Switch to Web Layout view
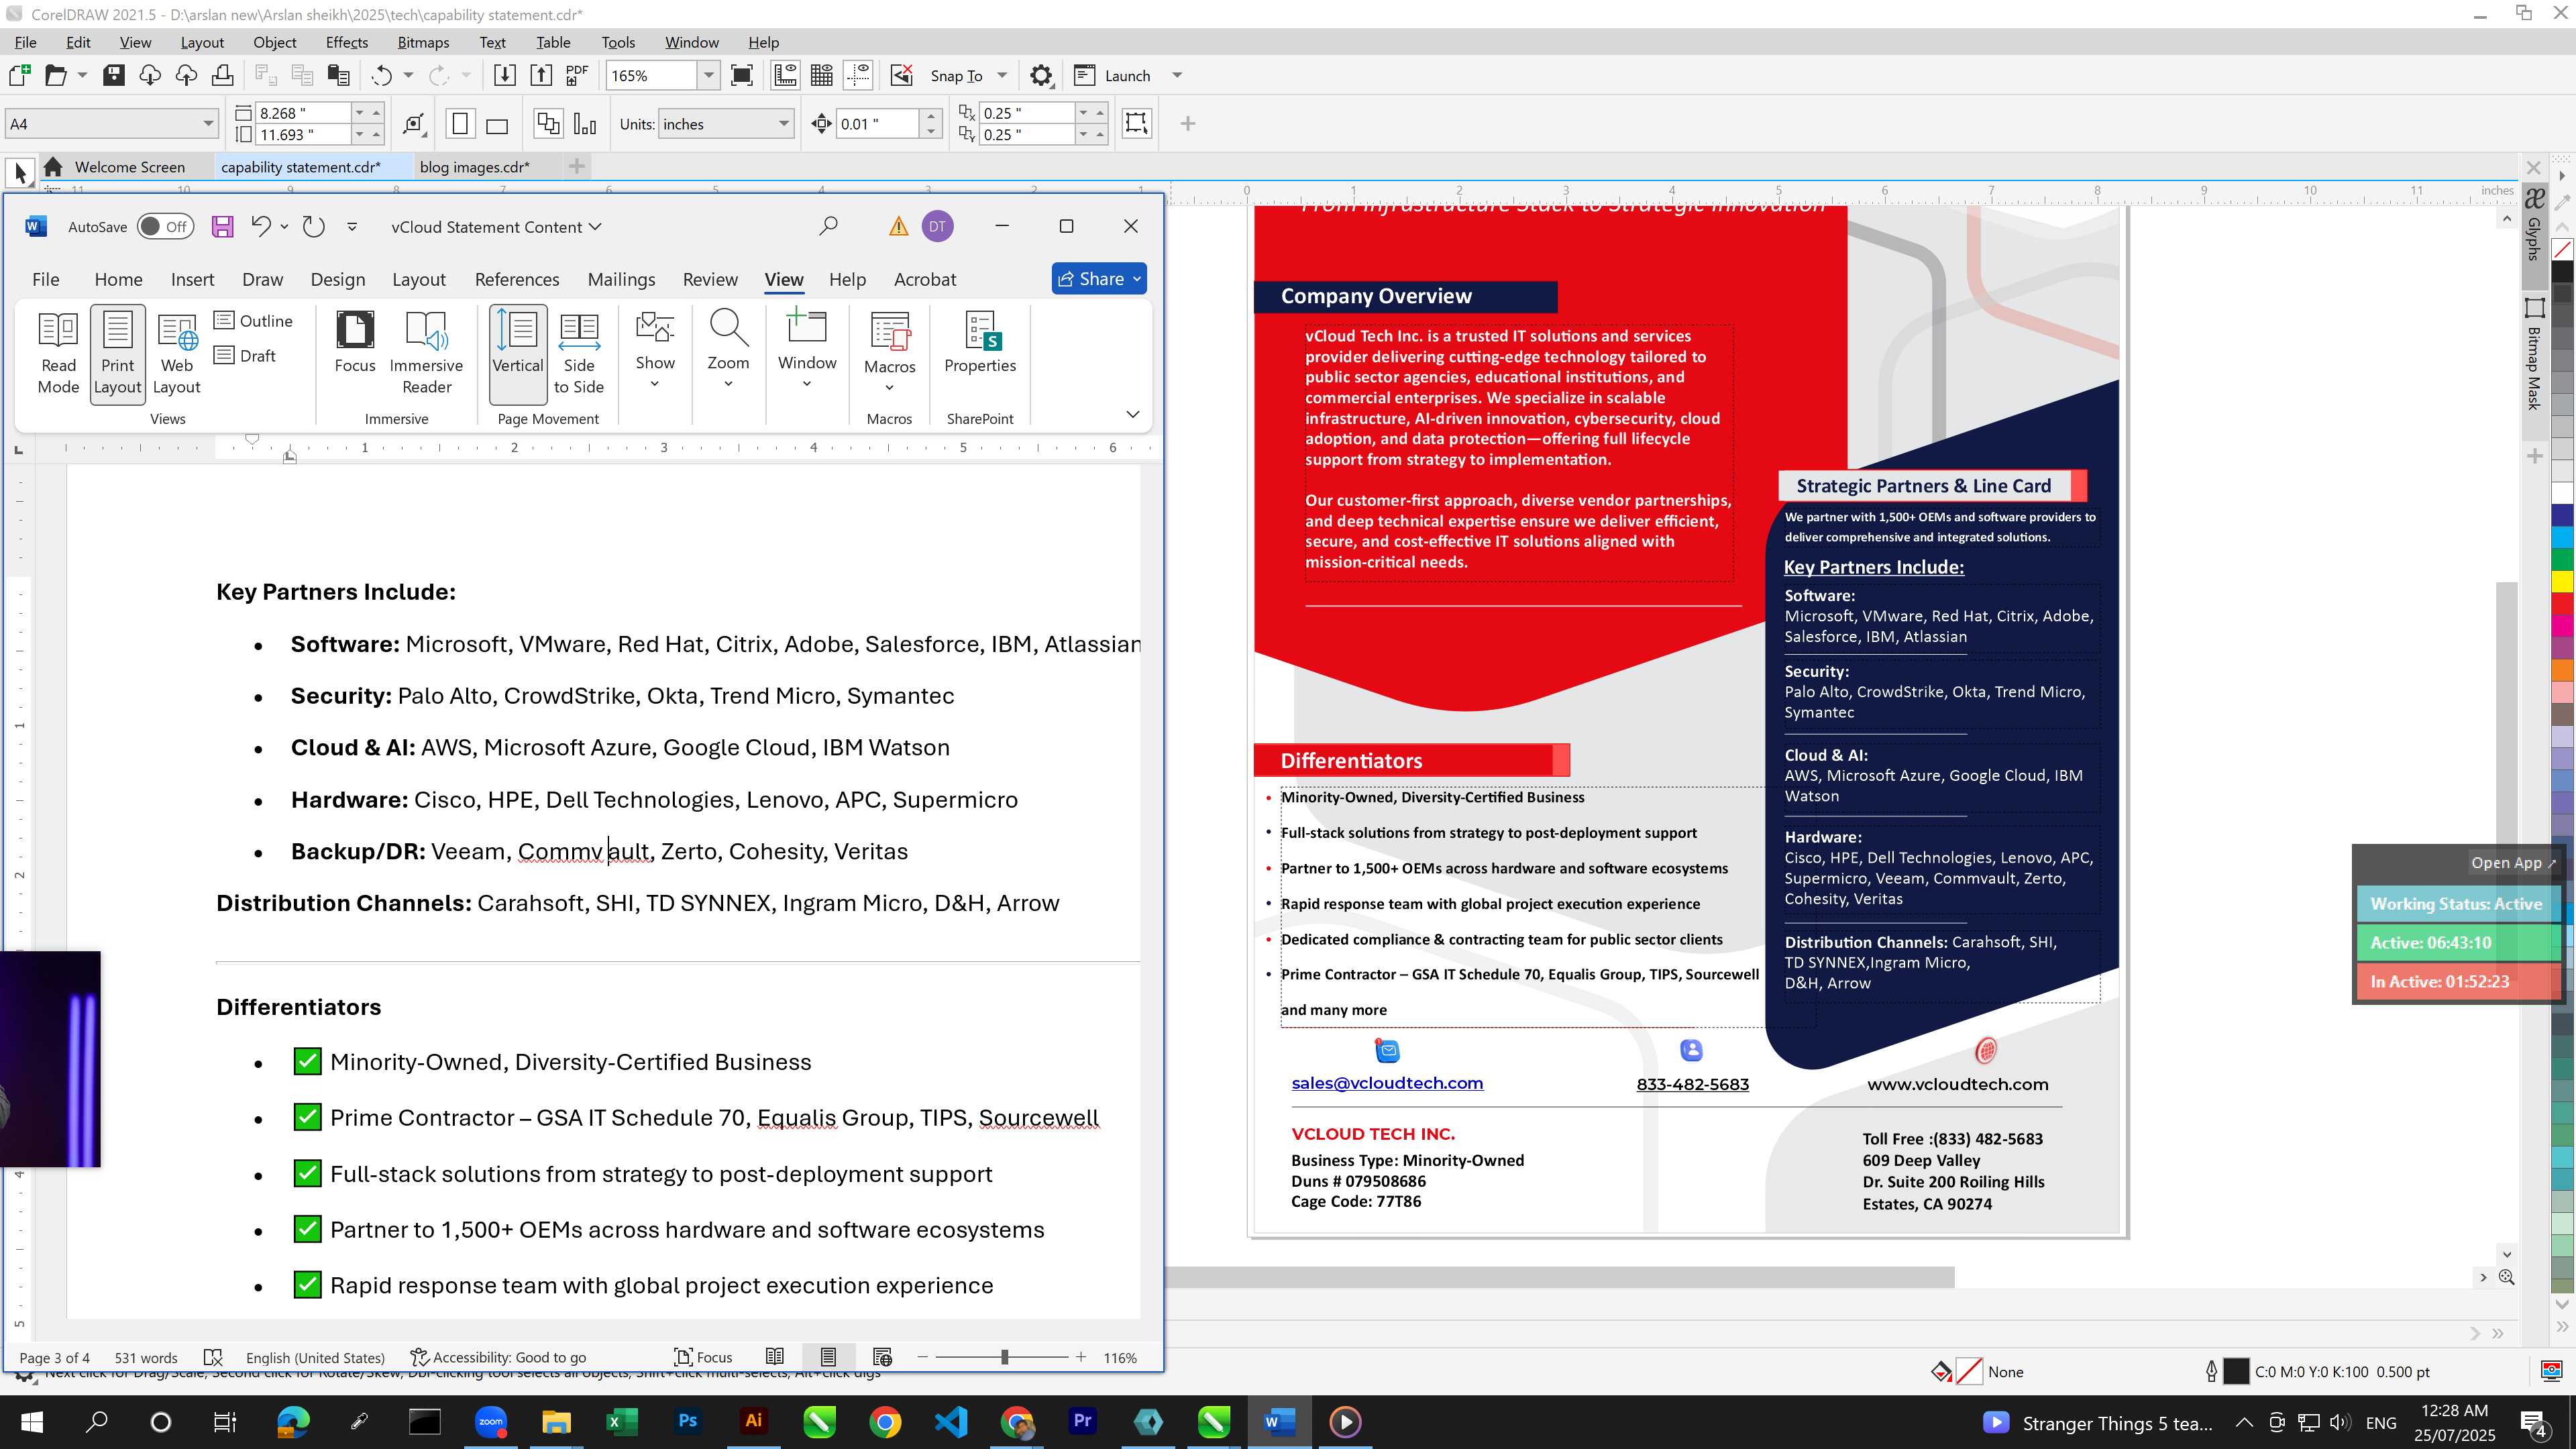Screen dimensions: 2576x1449 tap(177, 354)
